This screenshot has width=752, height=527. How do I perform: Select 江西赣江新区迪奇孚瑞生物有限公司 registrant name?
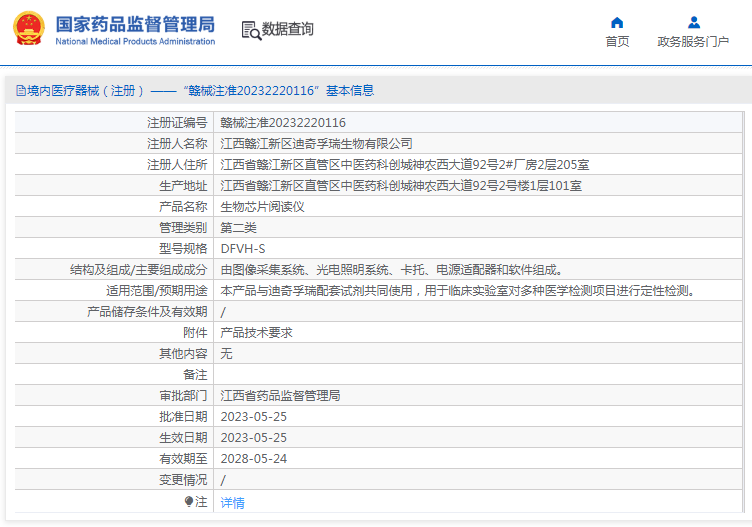coord(317,144)
